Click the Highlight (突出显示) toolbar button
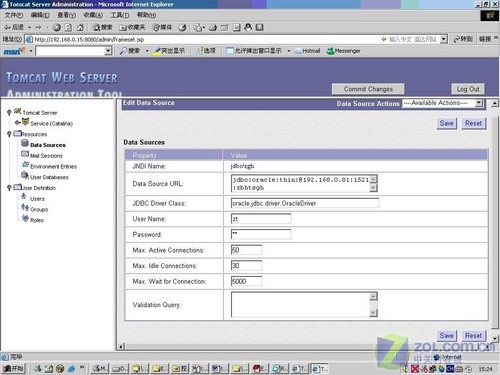Image resolution: width=500 pixels, height=375 pixels. coord(169,51)
